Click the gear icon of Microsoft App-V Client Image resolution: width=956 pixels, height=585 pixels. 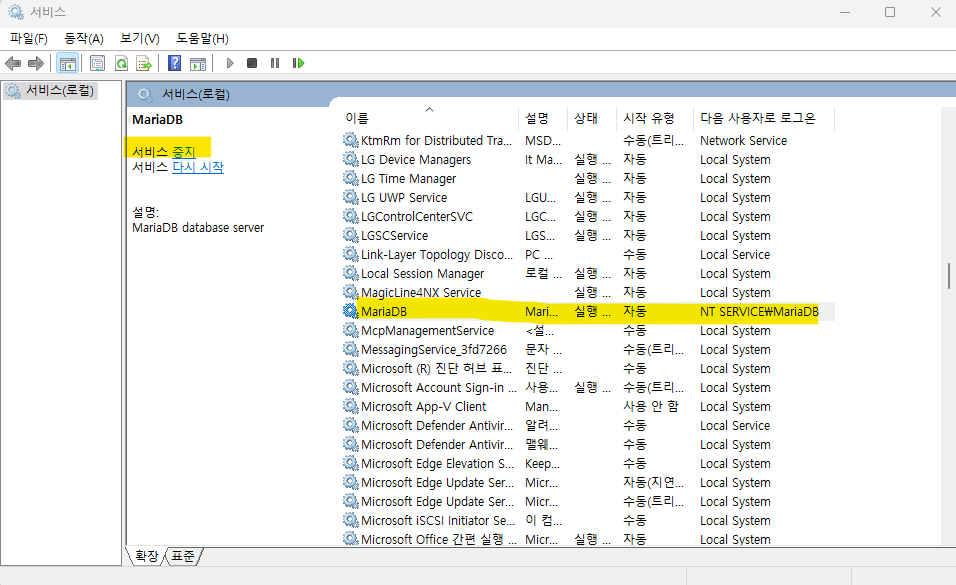[x=350, y=406]
